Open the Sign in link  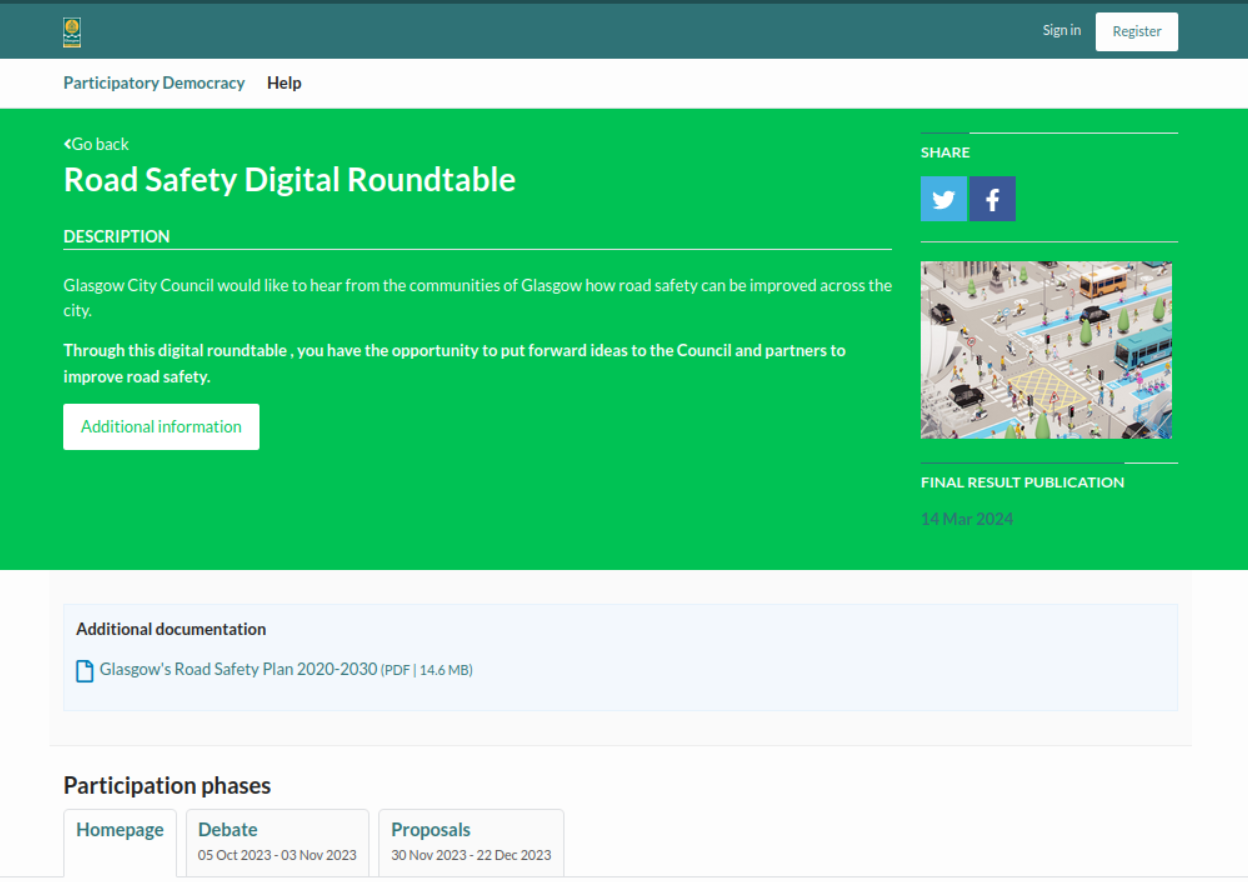(x=1061, y=31)
